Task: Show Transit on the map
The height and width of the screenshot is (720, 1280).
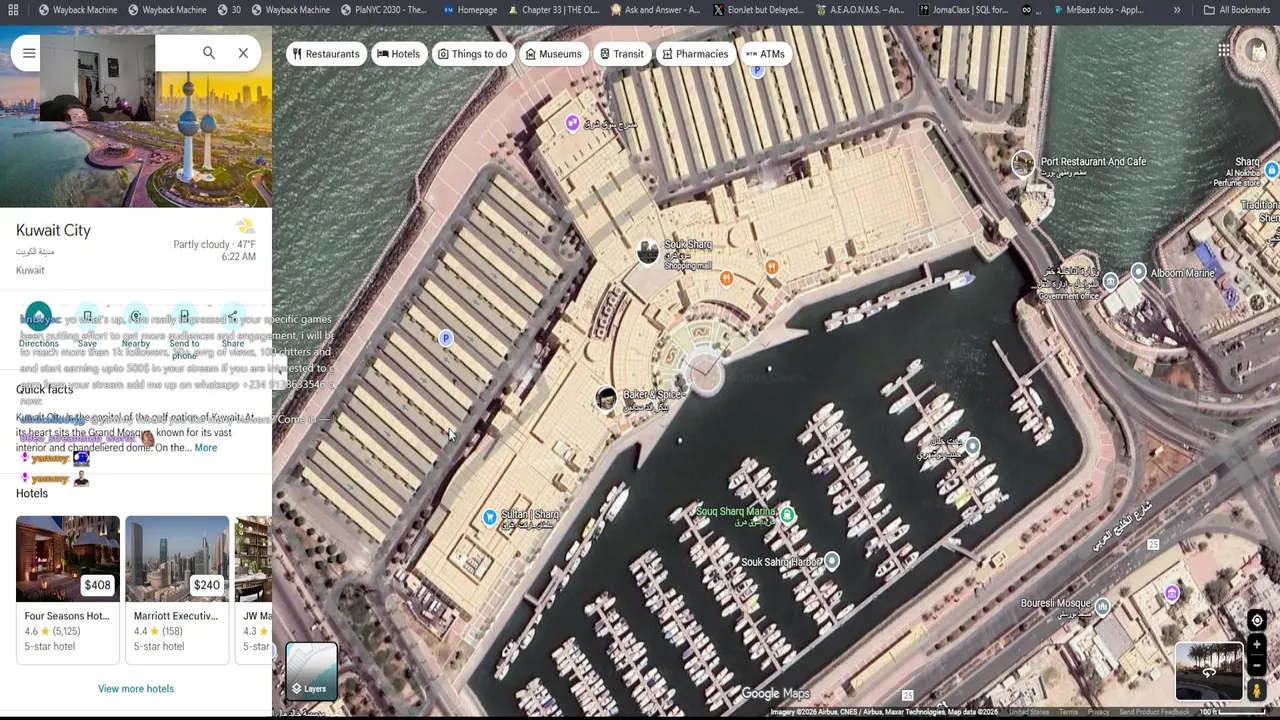Action: tap(622, 54)
